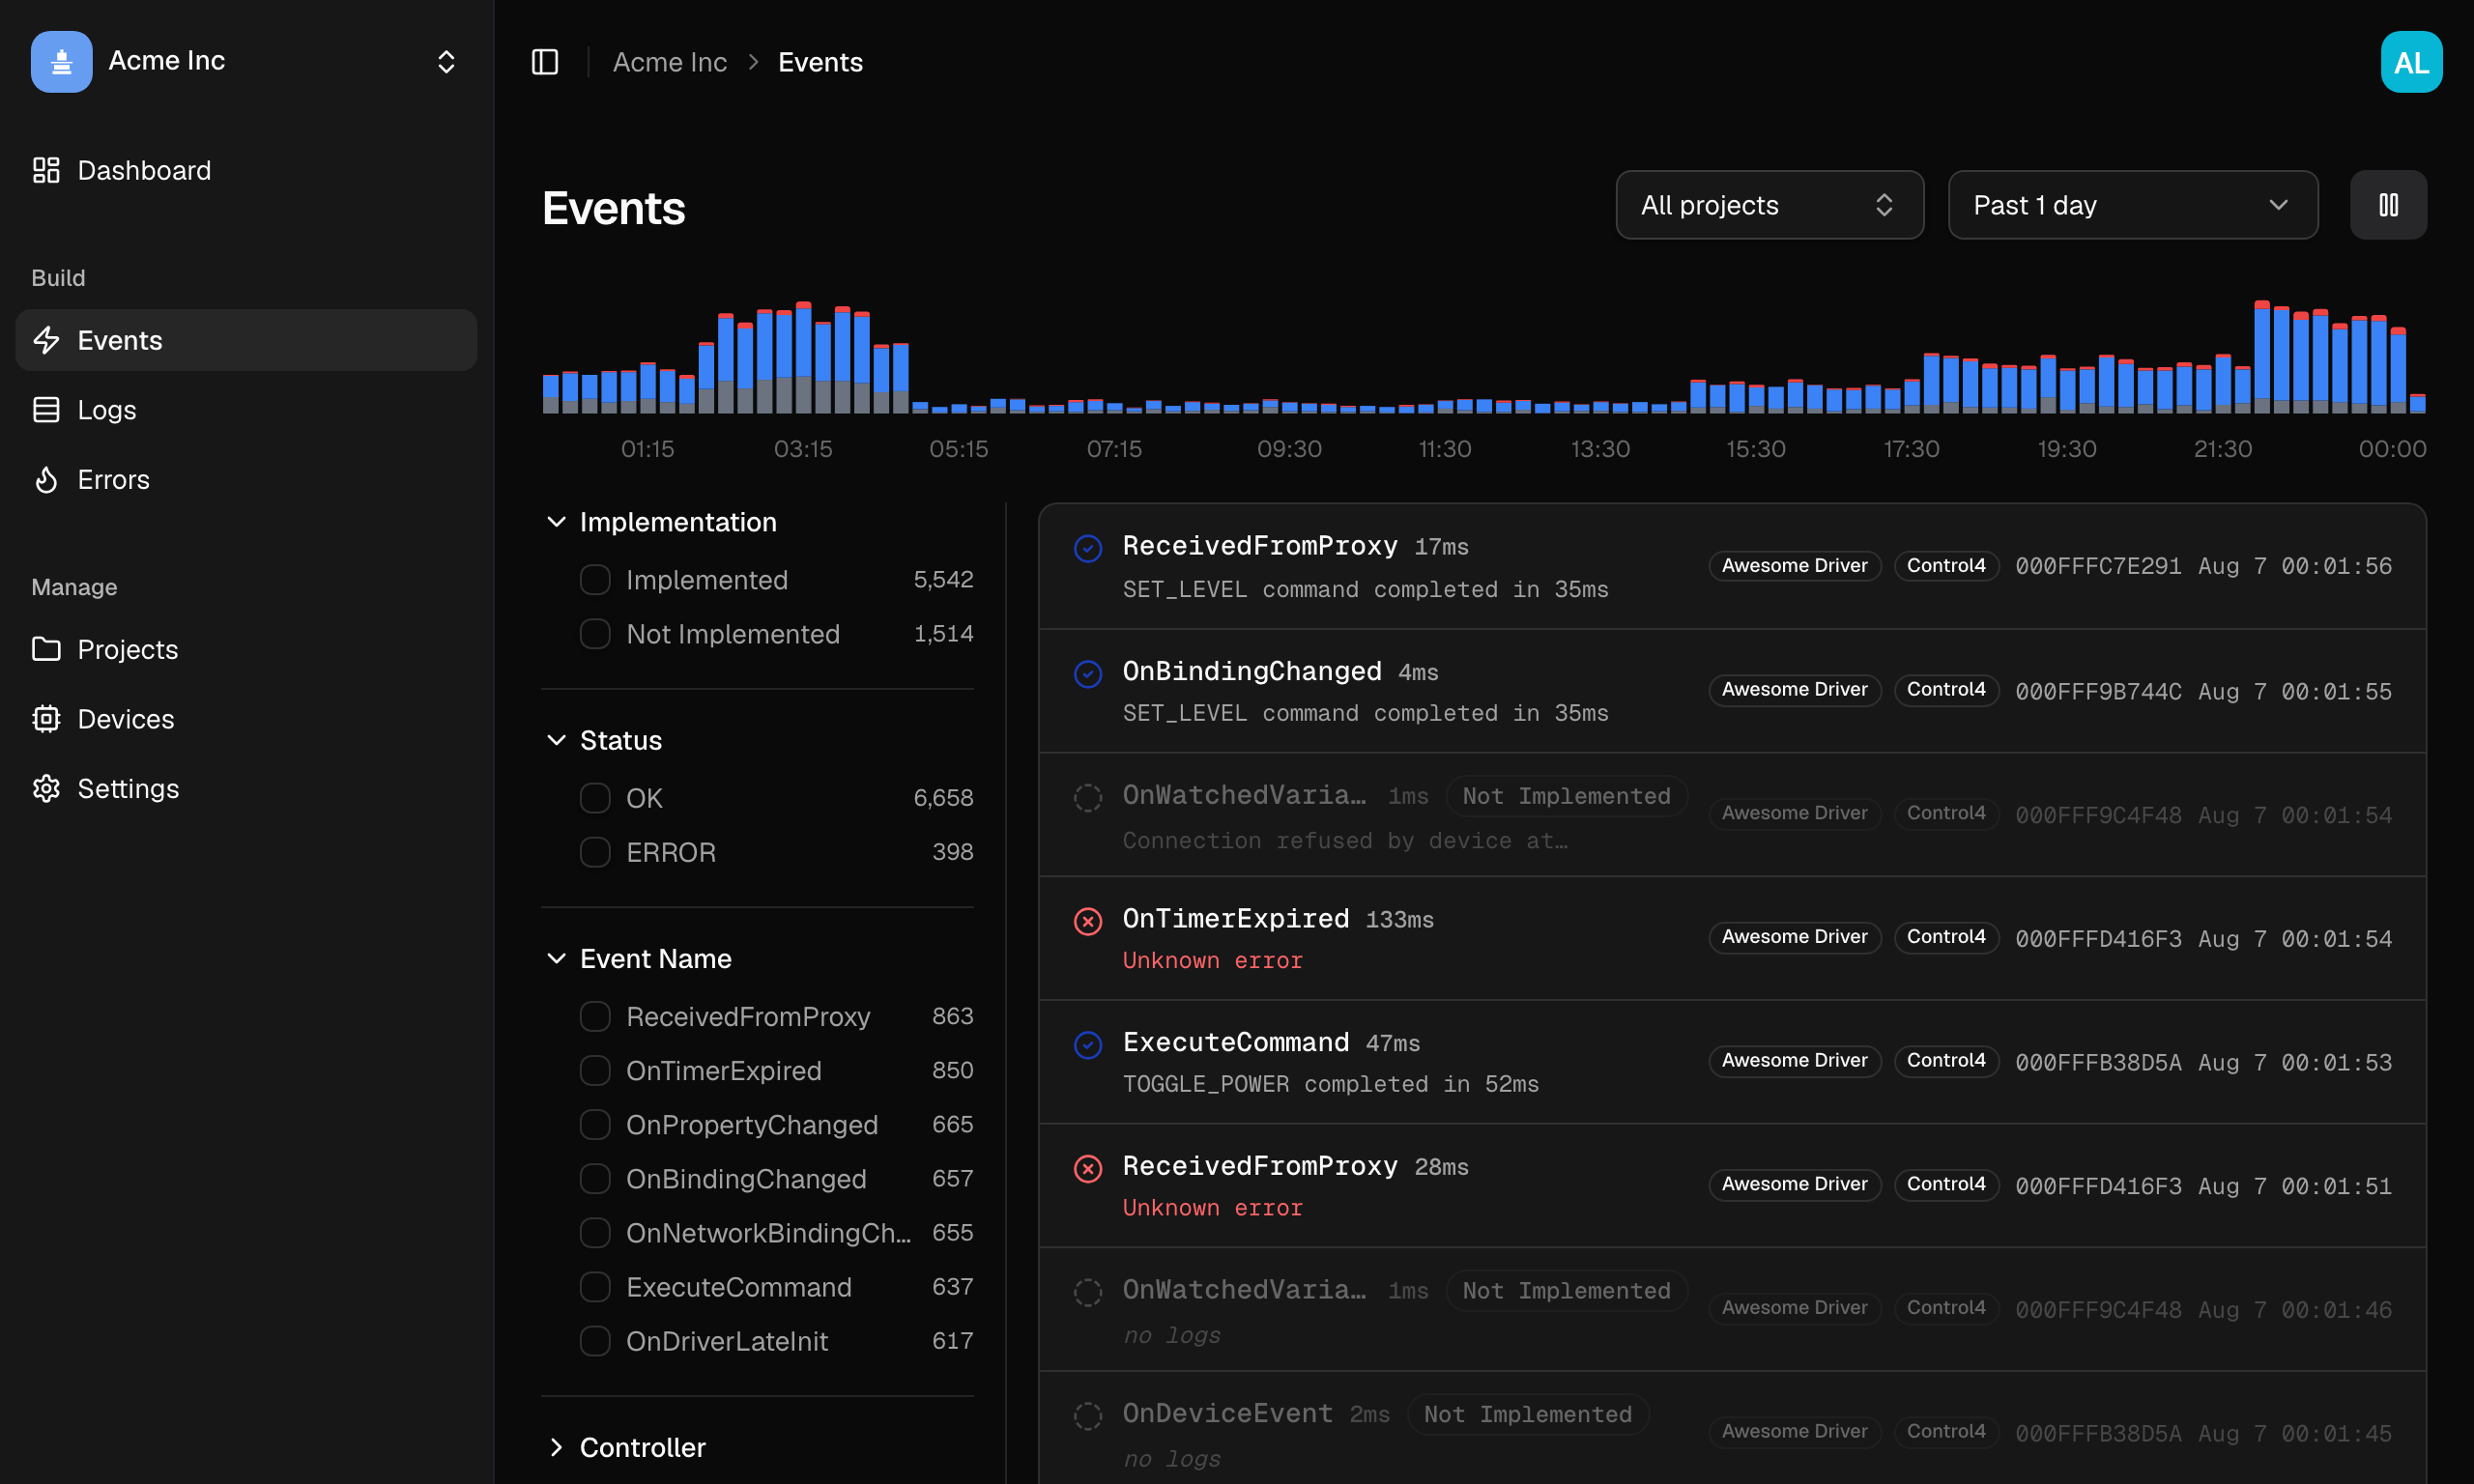Screen dimensions: 2474x1484
Task: Collapse the Status filter section
Action: (x=604, y=740)
